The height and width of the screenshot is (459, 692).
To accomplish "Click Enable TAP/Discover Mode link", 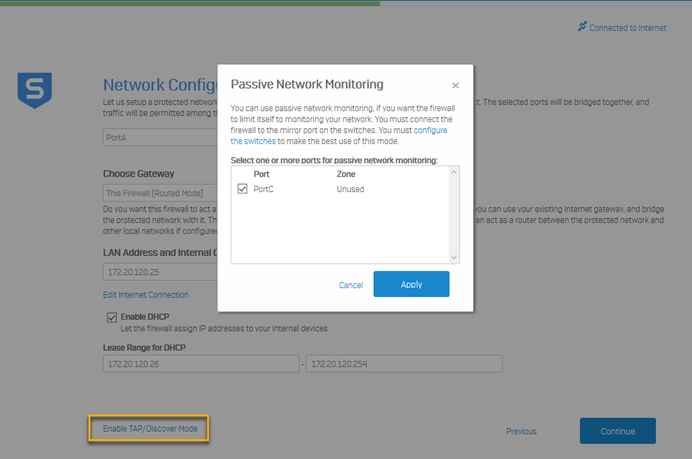I will (x=150, y=429).
